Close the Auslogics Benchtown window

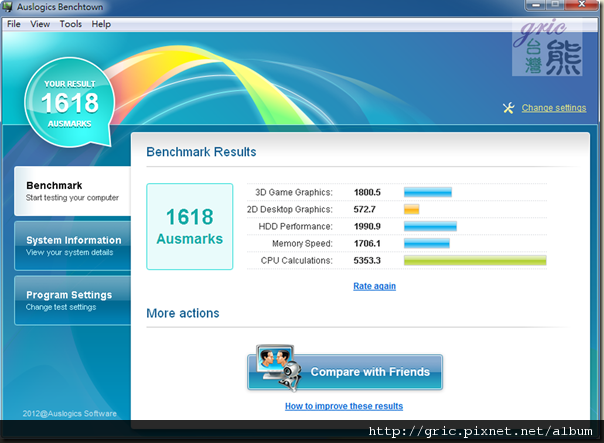582,5
